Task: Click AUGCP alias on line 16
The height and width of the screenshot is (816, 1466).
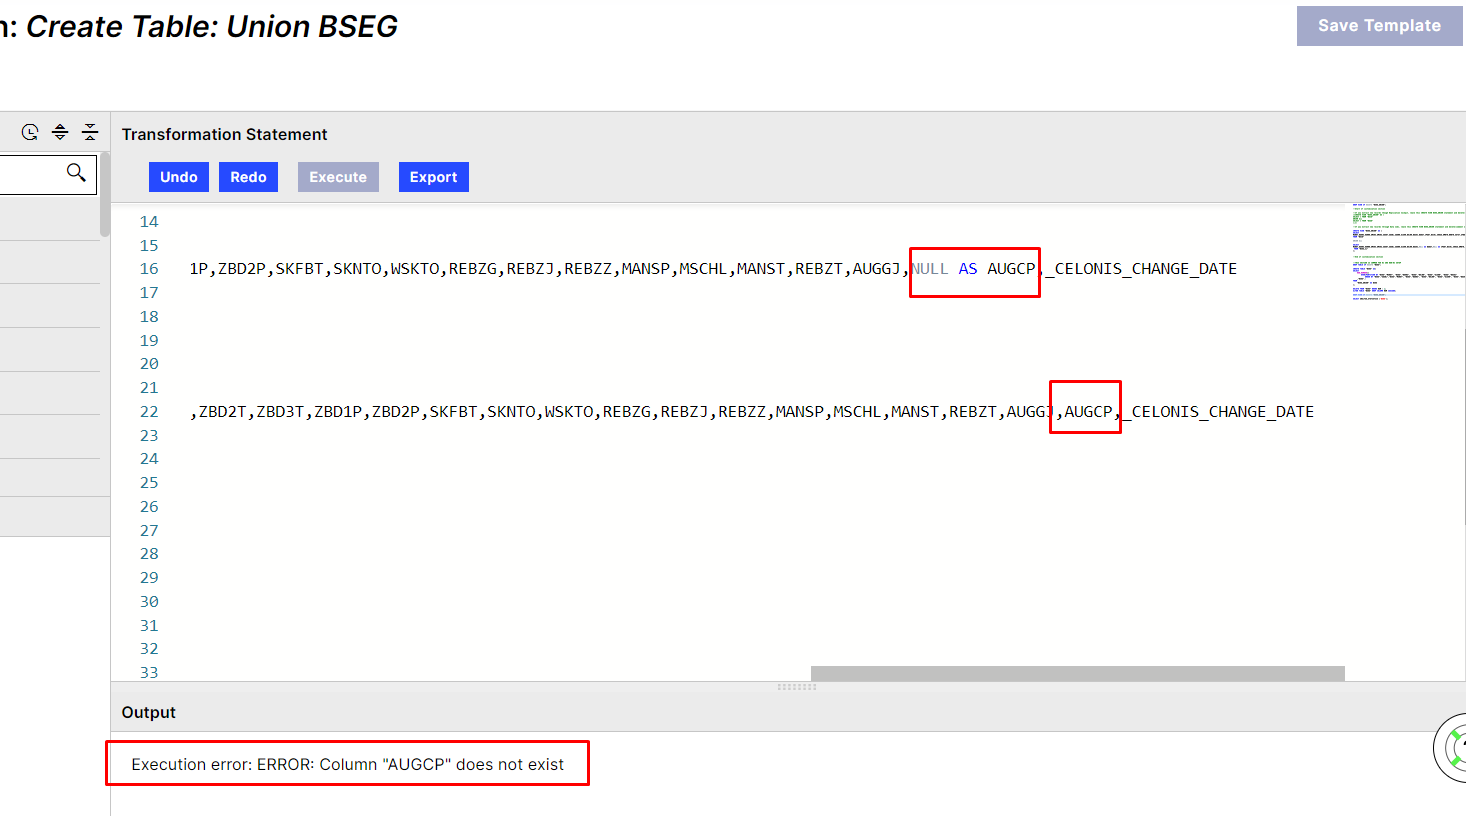Action: coord(1011,269)
